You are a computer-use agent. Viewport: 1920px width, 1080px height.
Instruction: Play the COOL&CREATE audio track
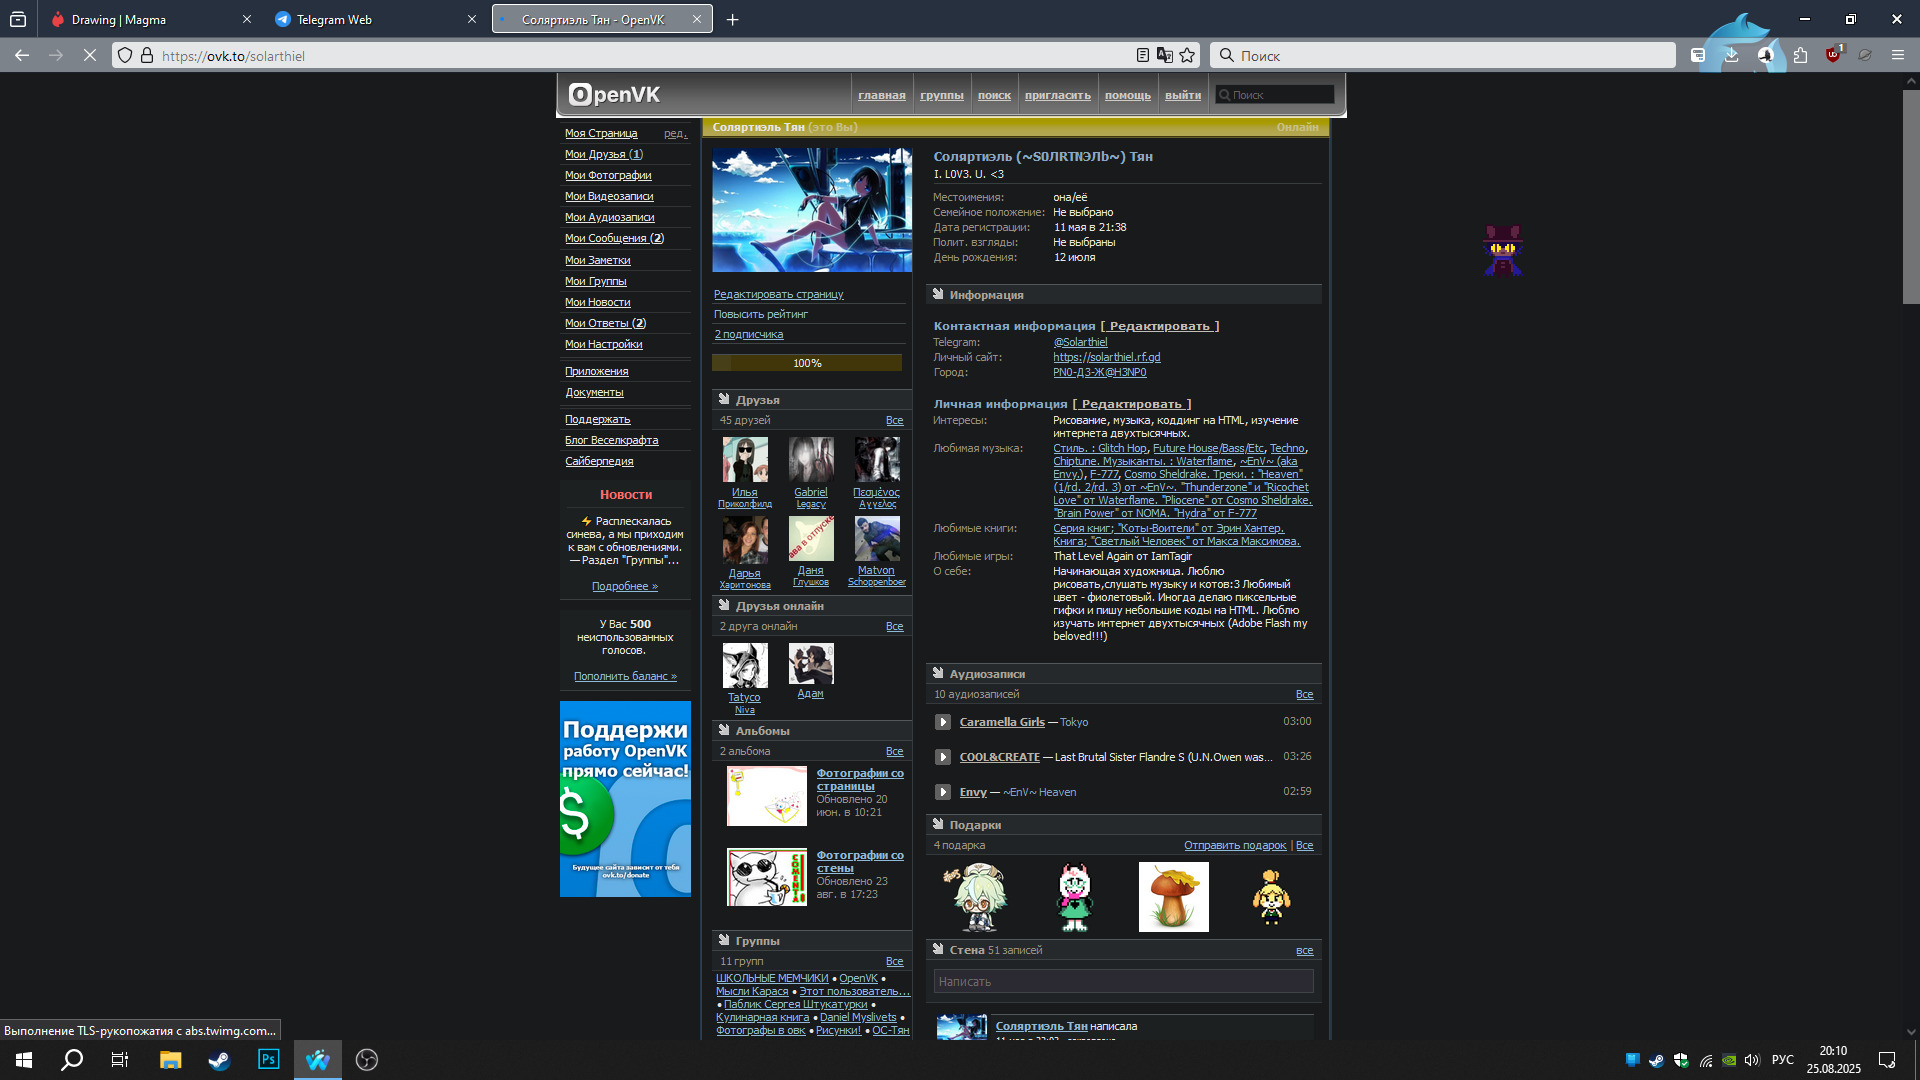(942, 757)
